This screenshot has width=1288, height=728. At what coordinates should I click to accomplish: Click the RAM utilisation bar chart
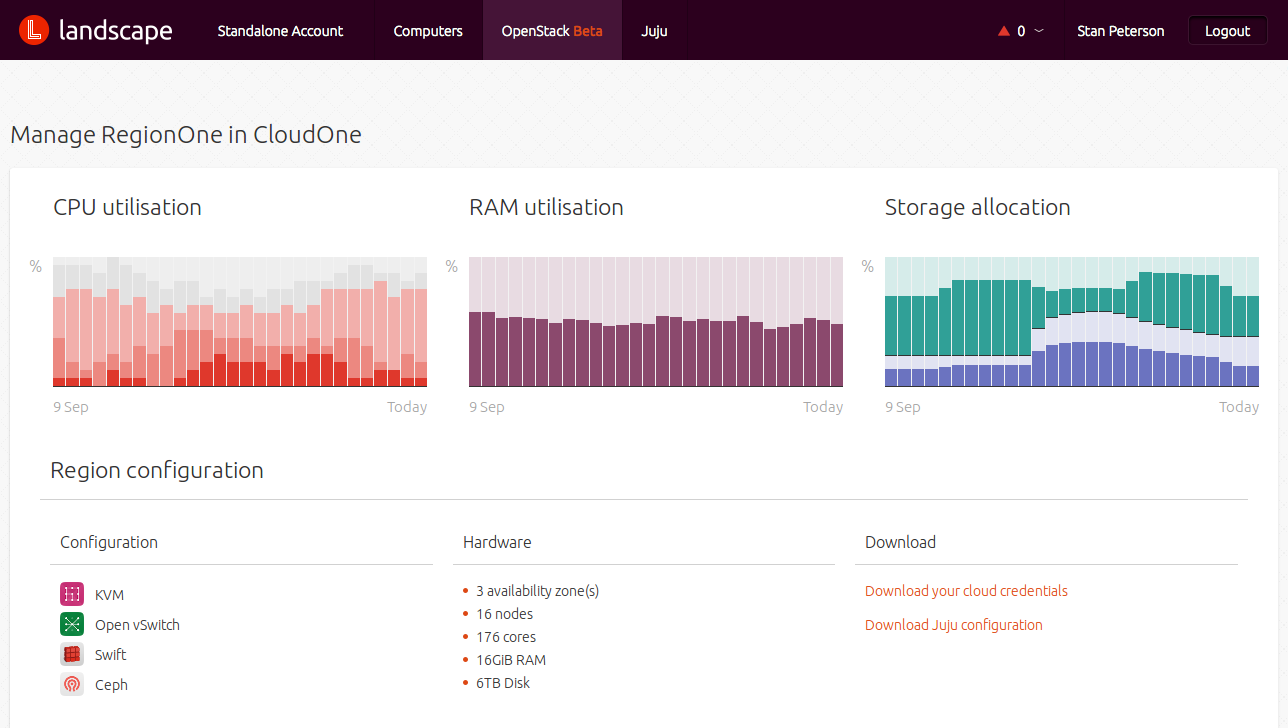click(x=656, y=322)
